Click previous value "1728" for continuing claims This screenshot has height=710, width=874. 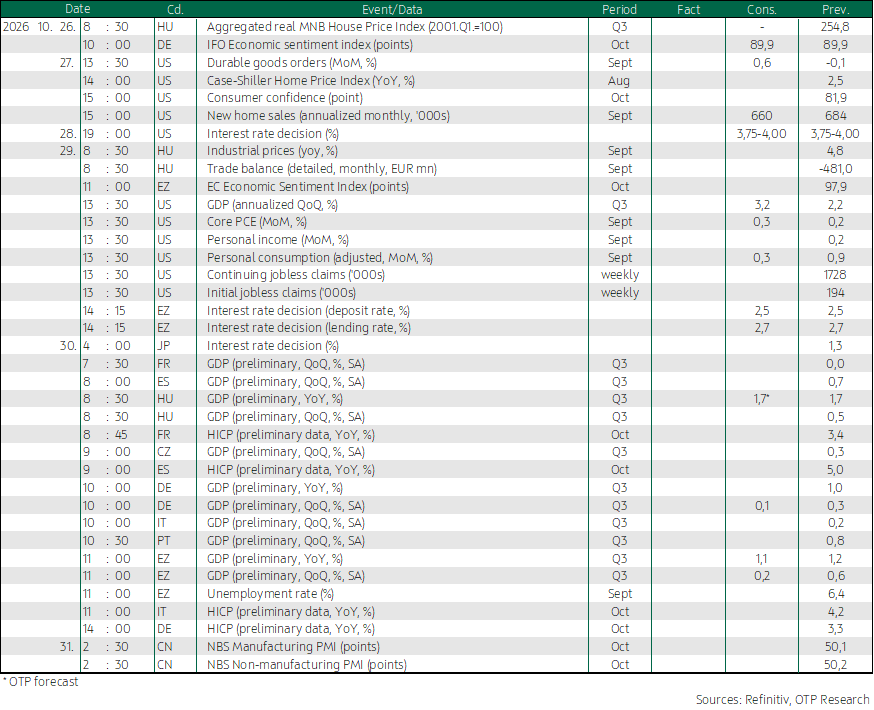tap(835, 274)
